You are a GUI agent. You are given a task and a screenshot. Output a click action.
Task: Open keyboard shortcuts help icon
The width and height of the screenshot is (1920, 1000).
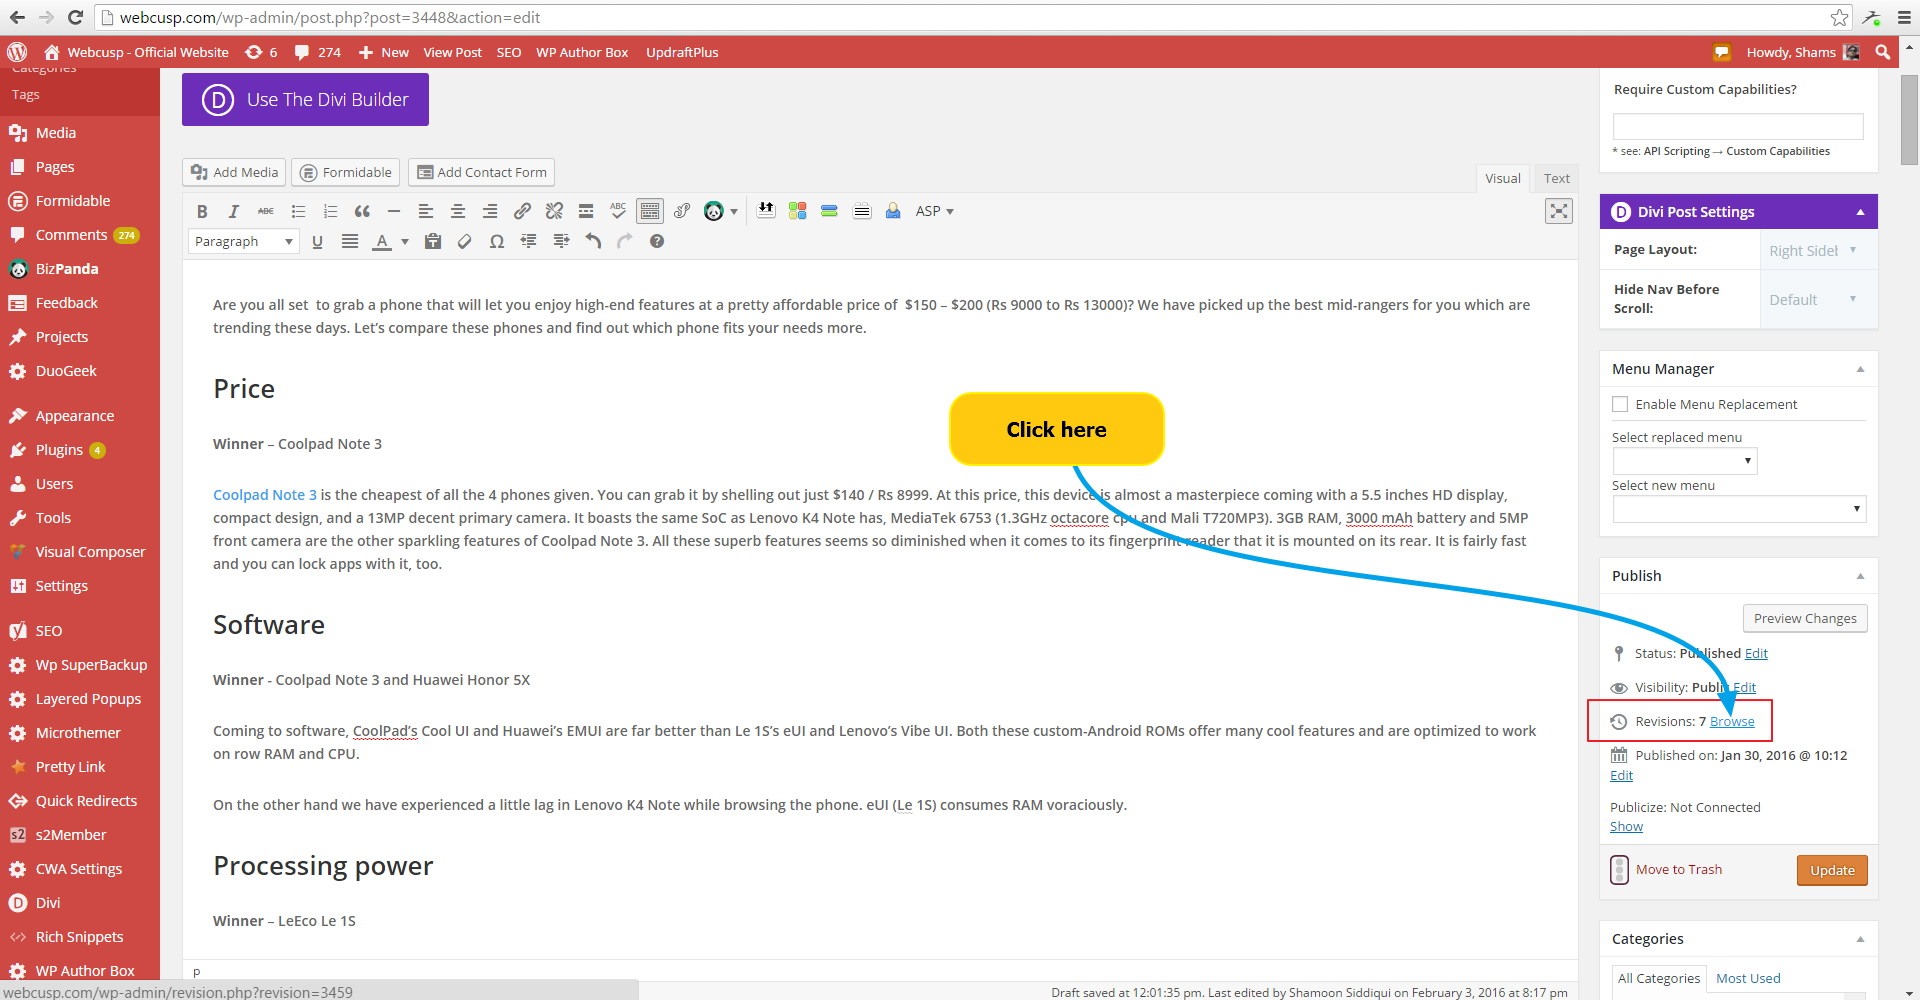[x=657, y=241]
